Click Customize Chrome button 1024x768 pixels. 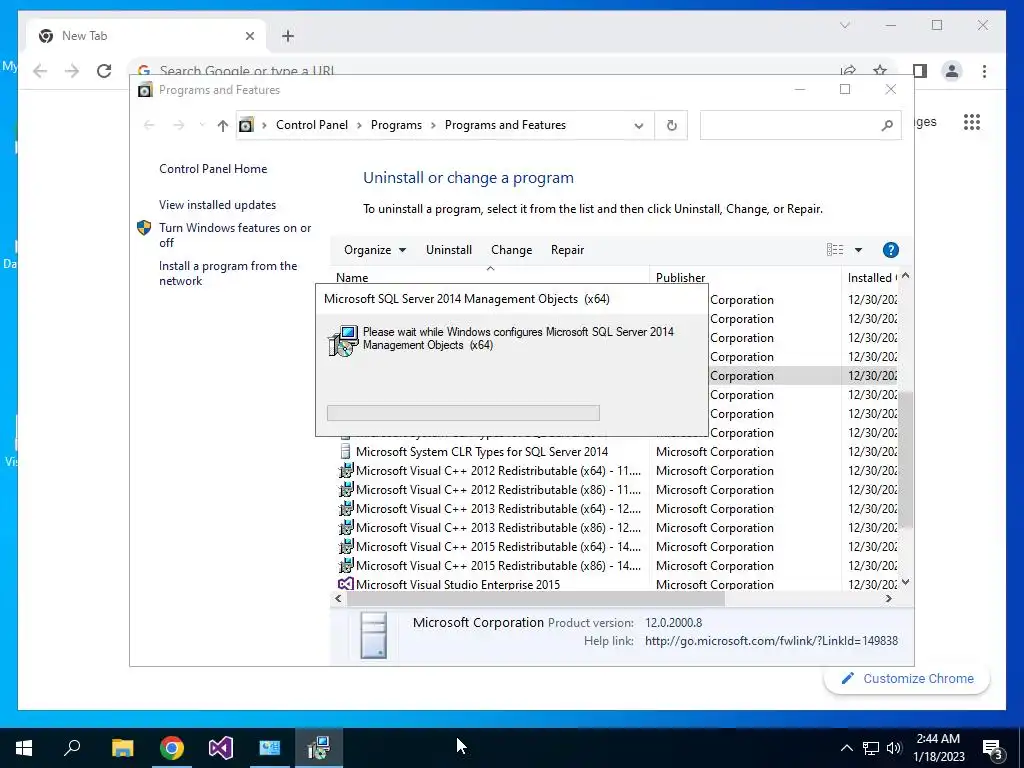907,679
